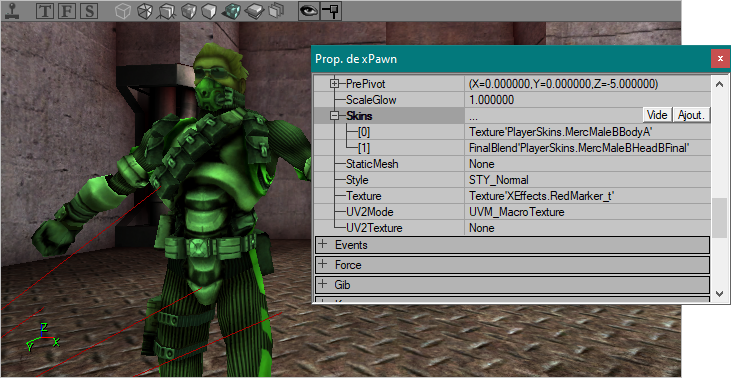Expand the Gib category
731x378 pixels.
coord(323,284)
